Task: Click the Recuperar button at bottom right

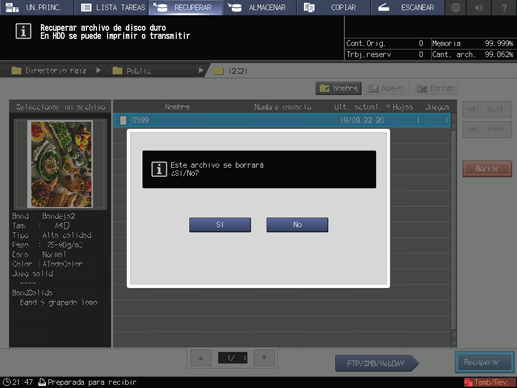Action: 484,362
